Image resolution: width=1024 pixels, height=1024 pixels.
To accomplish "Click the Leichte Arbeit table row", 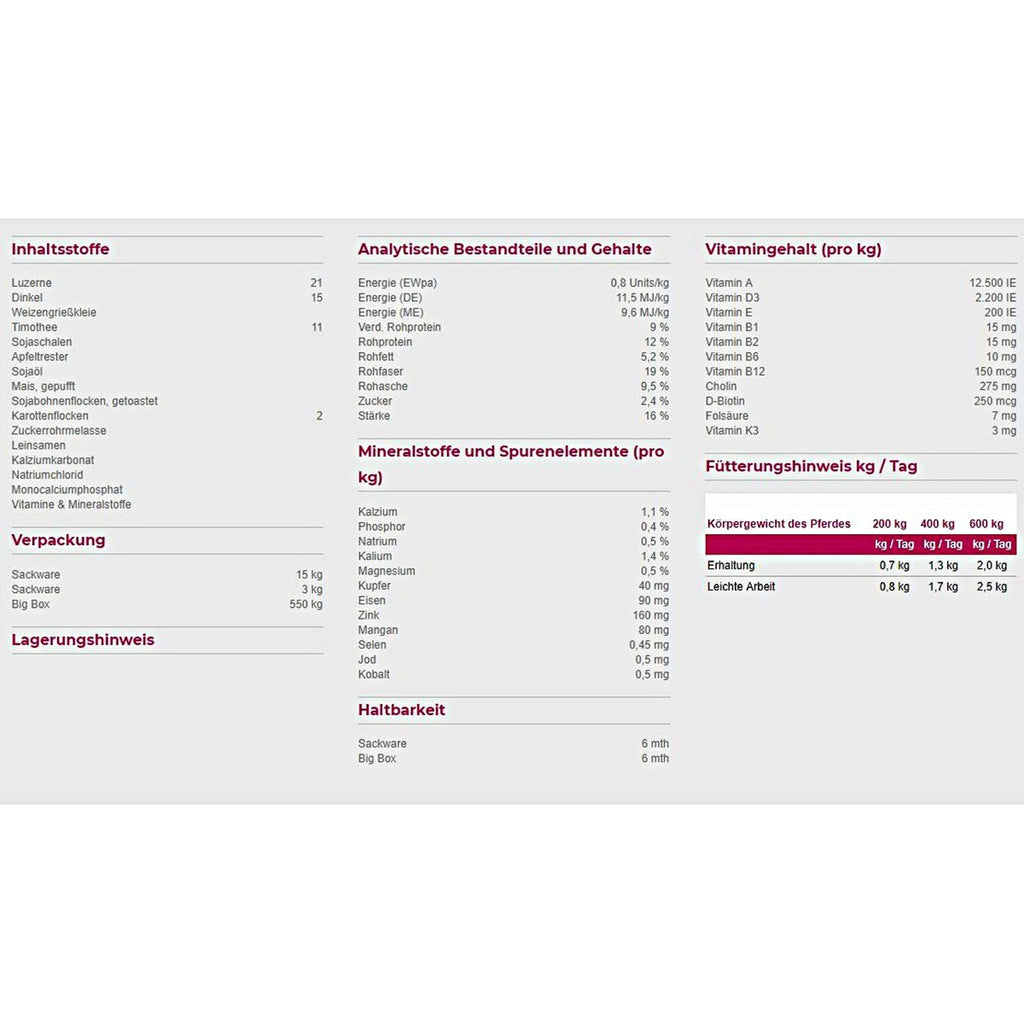I will click(861, 586).
